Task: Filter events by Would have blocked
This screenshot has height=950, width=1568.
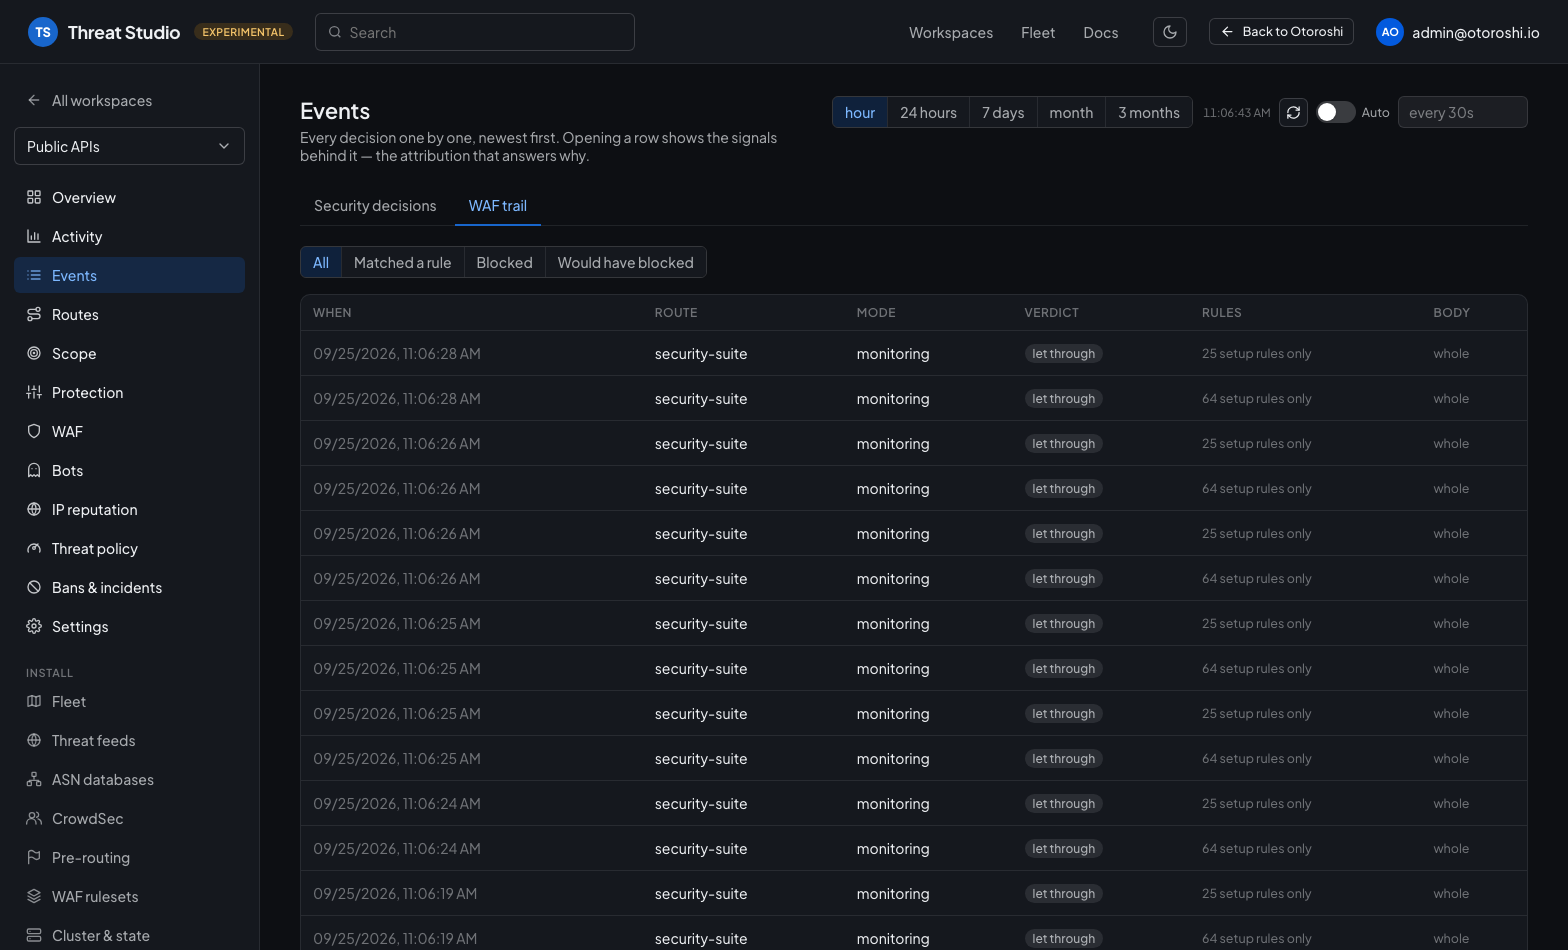Action: (x=625, y=262)
